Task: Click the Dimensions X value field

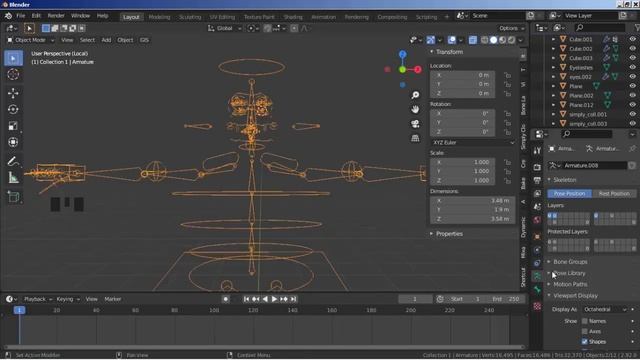Action: click(x=472, y=201)
